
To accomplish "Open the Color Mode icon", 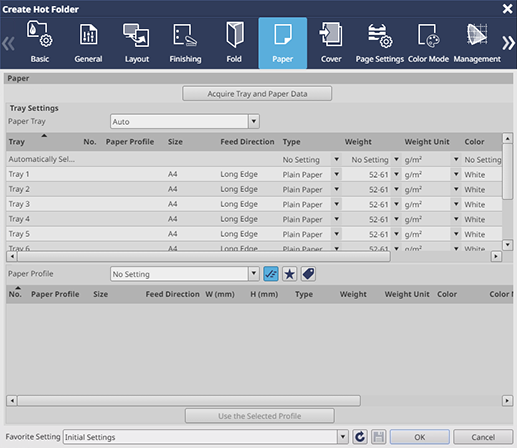I will [x=428, y=35].
